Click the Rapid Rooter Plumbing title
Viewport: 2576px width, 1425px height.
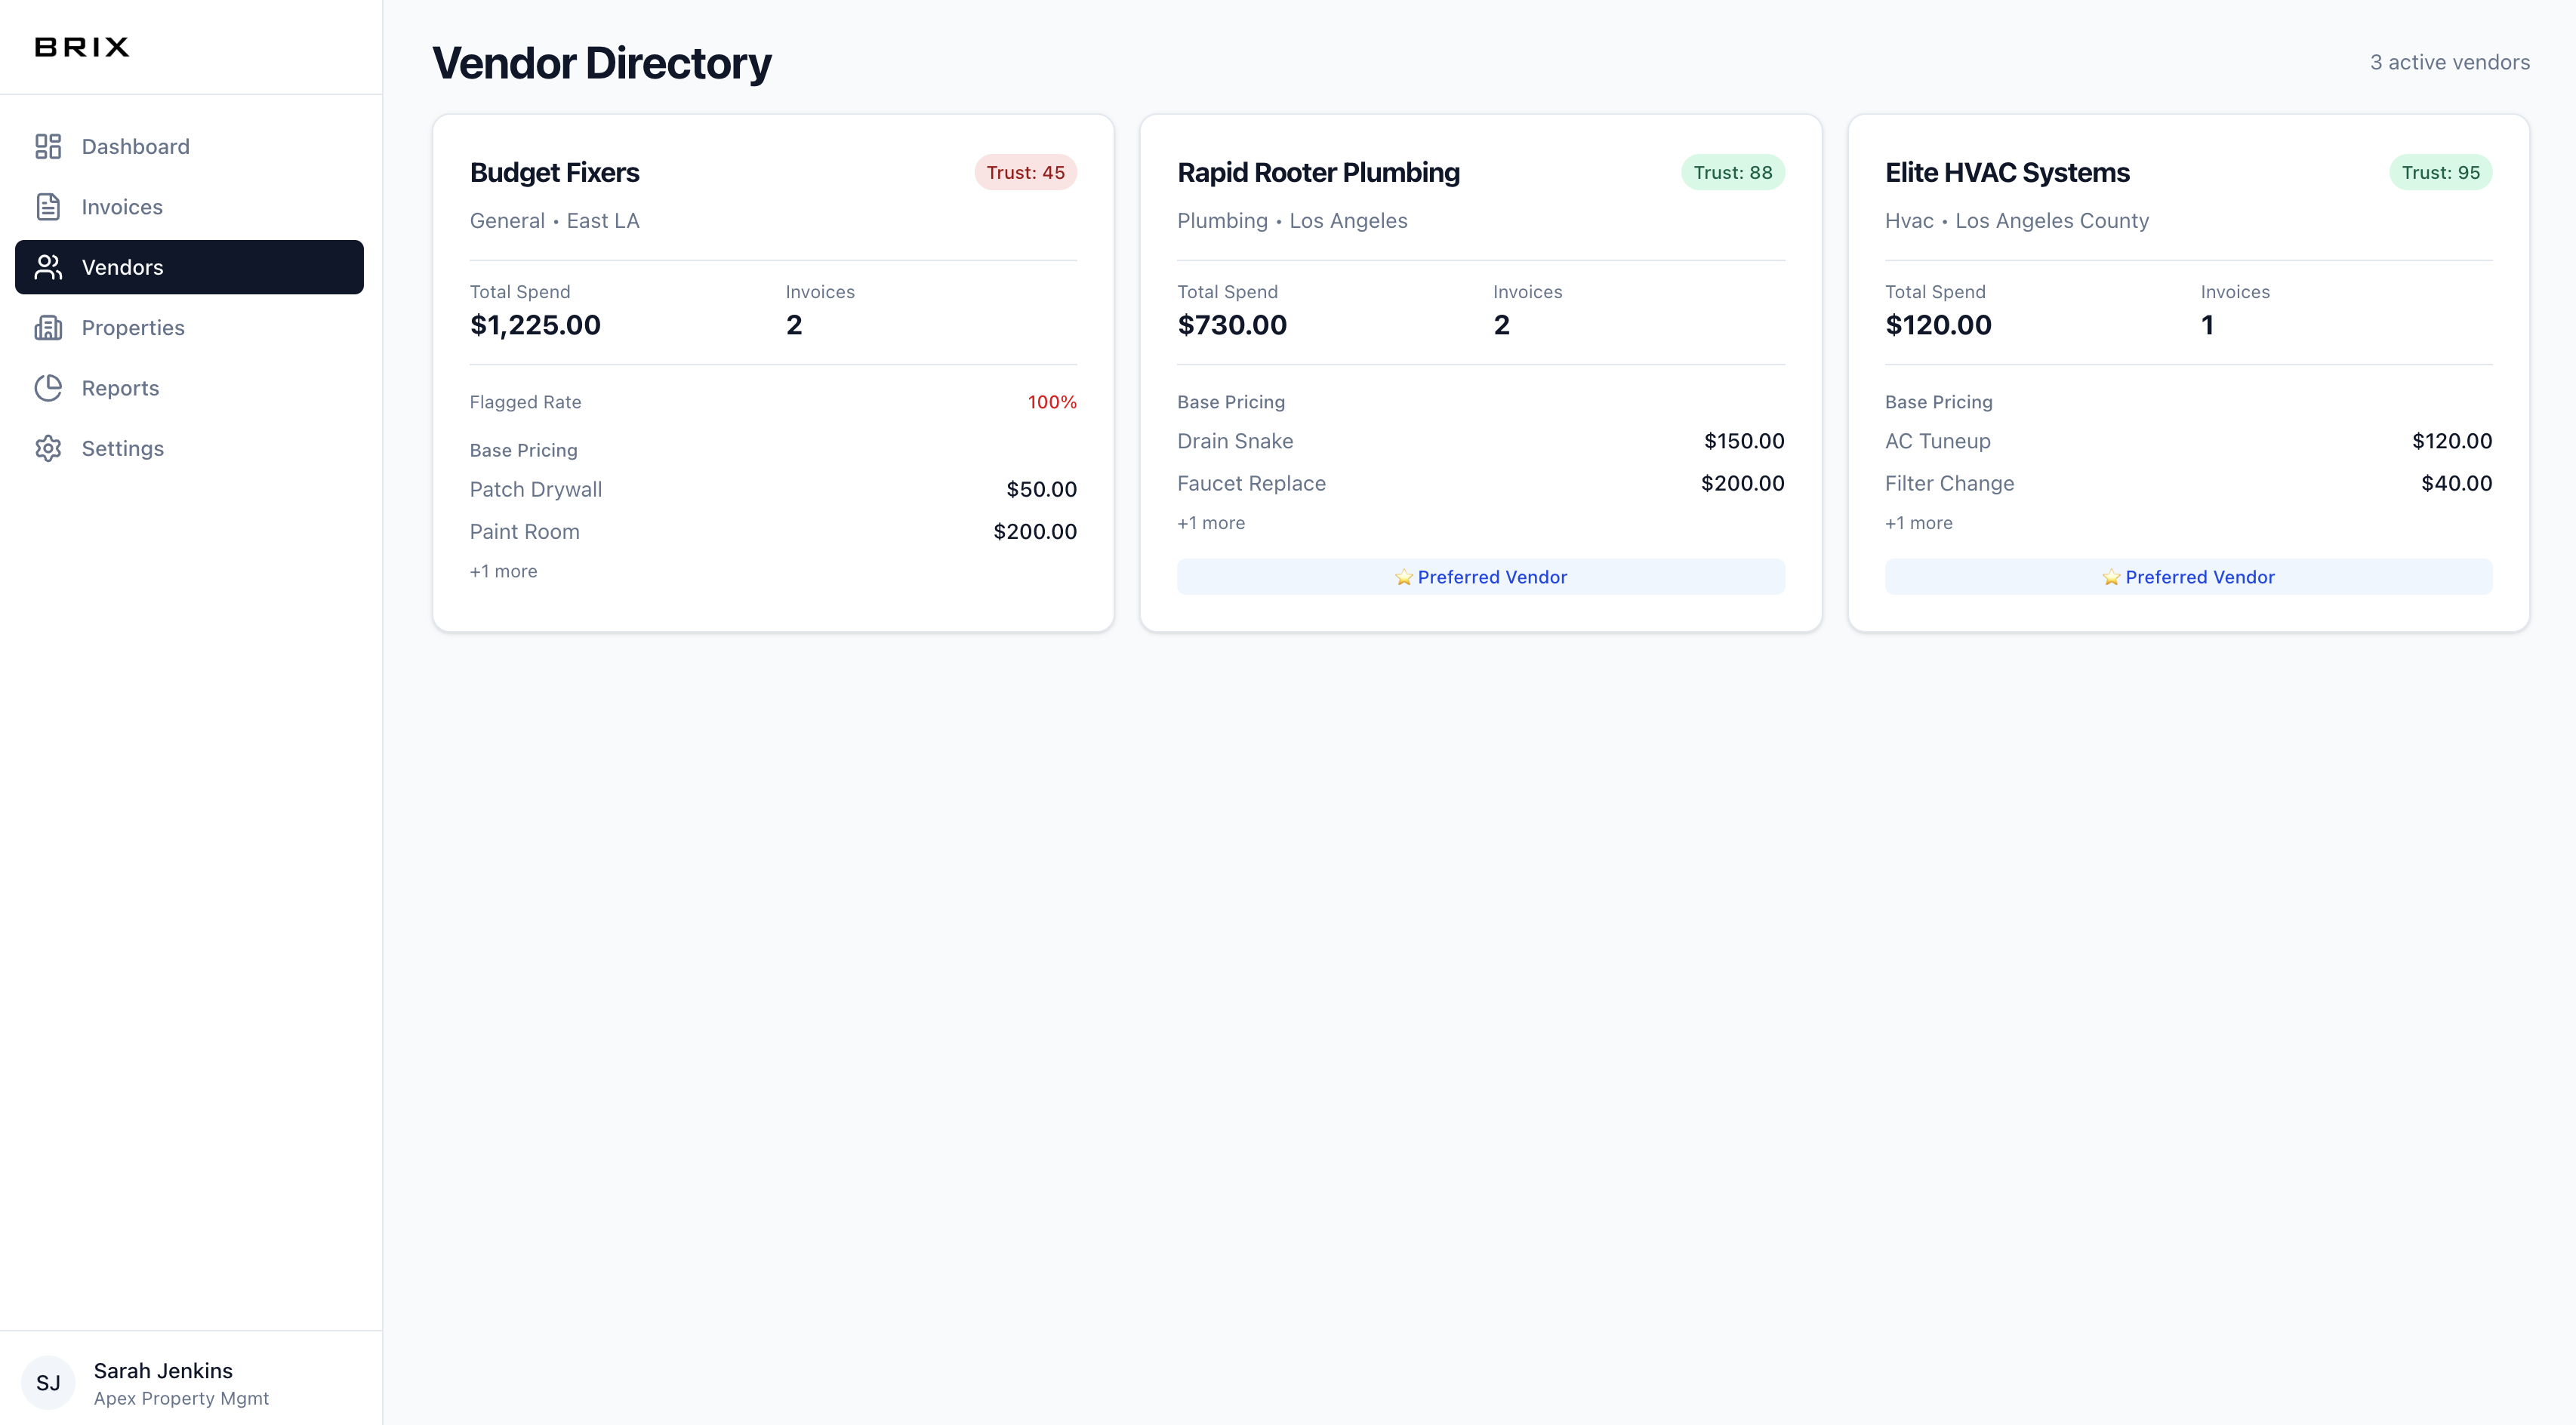pos(1318,172)
